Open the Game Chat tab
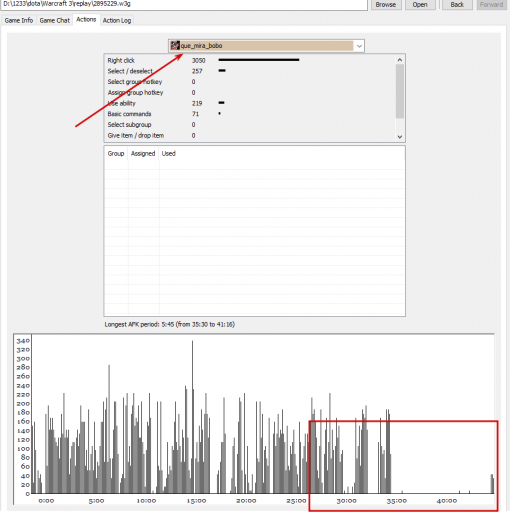 click(55, 20)
